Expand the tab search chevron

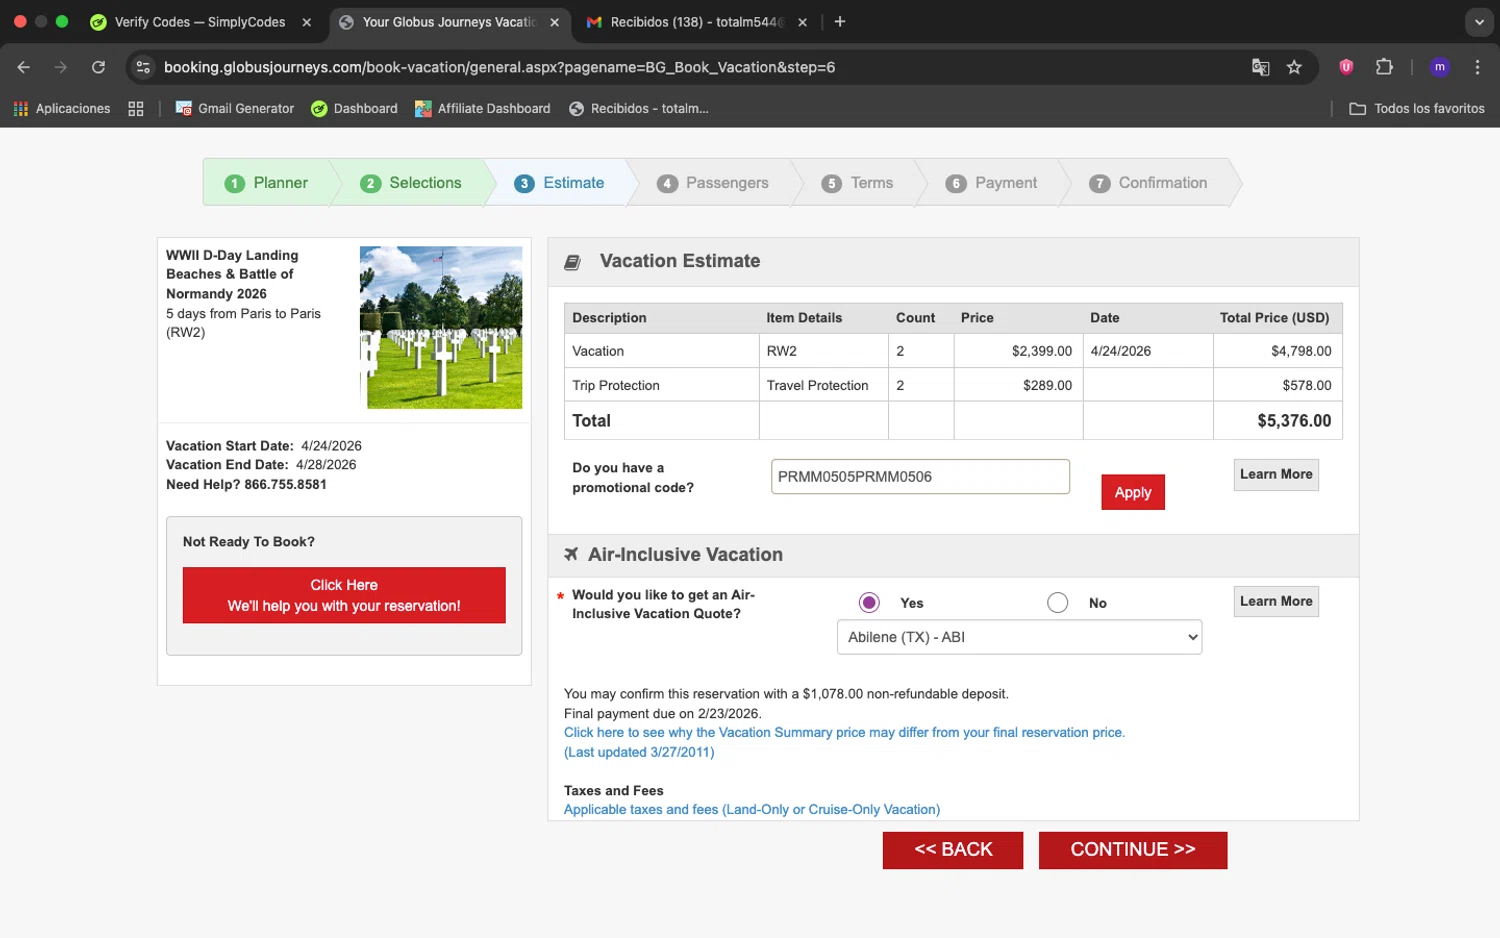1479,22
